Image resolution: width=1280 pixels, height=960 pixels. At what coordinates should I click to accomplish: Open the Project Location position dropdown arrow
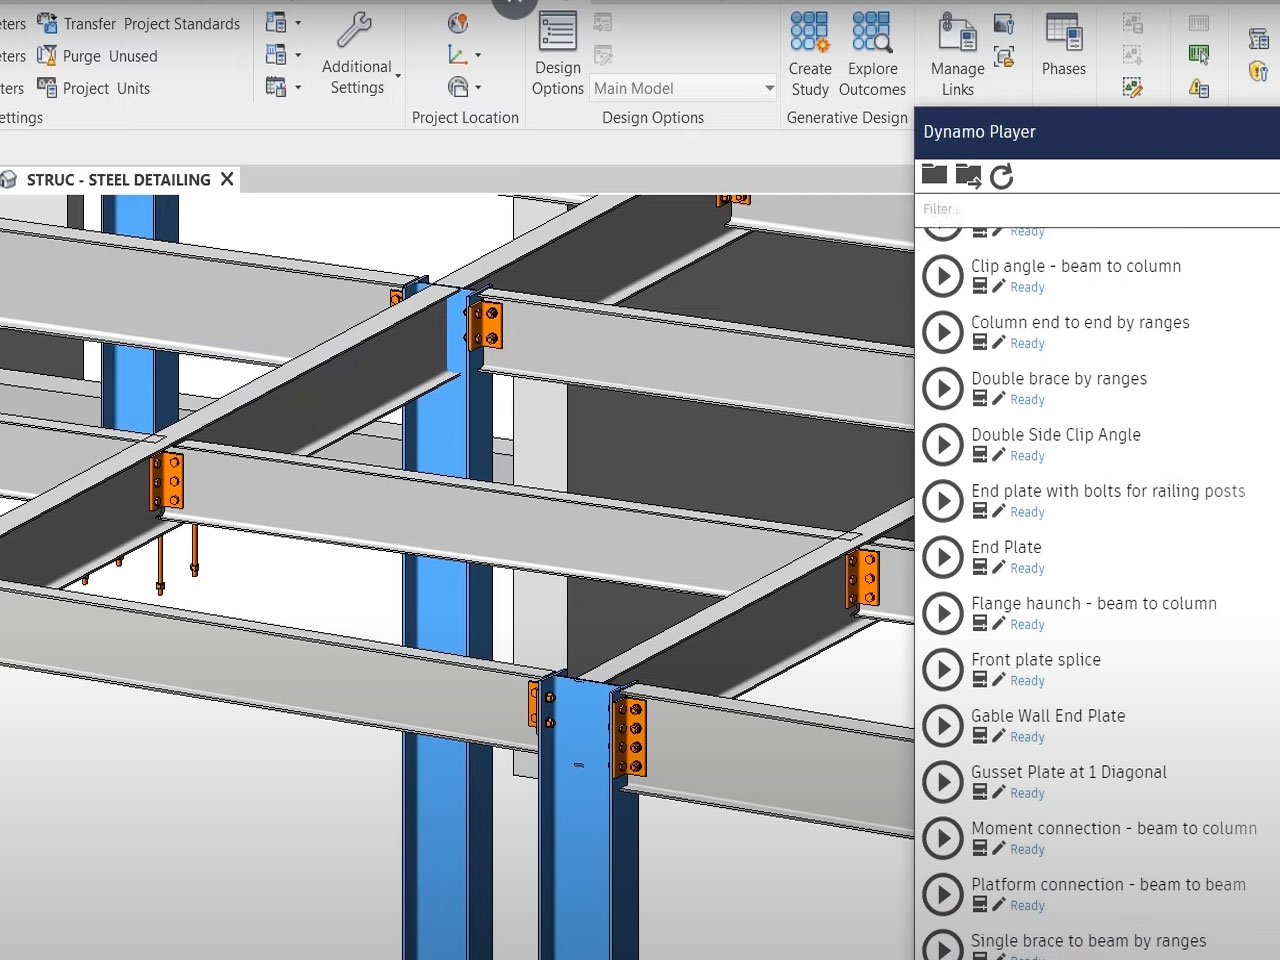pos(478,87)
